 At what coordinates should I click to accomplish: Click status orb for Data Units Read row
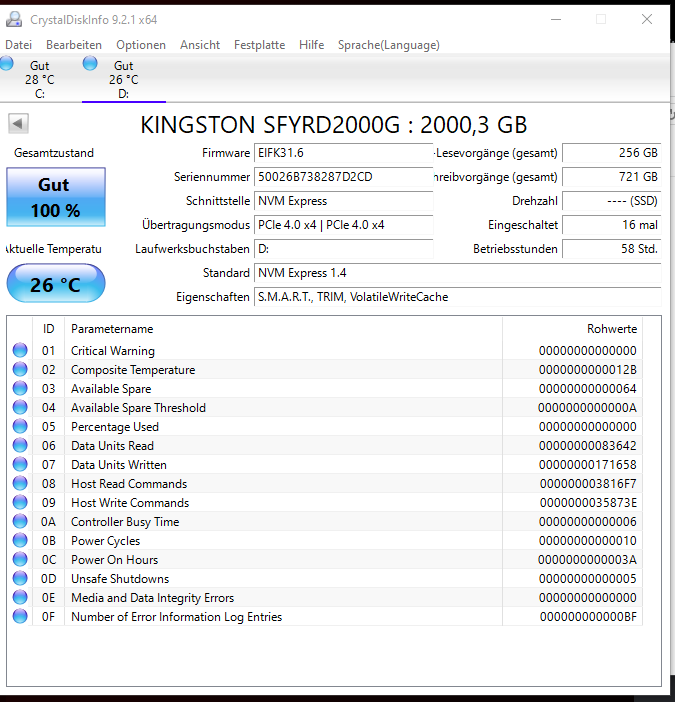pyautogui.click(x=20, y=445)
